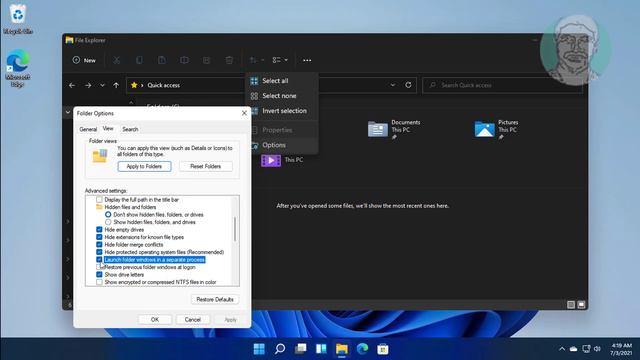The height and width of the screenshot is (360, 640).
Task: Open the Documents folder
Action: 393,129
